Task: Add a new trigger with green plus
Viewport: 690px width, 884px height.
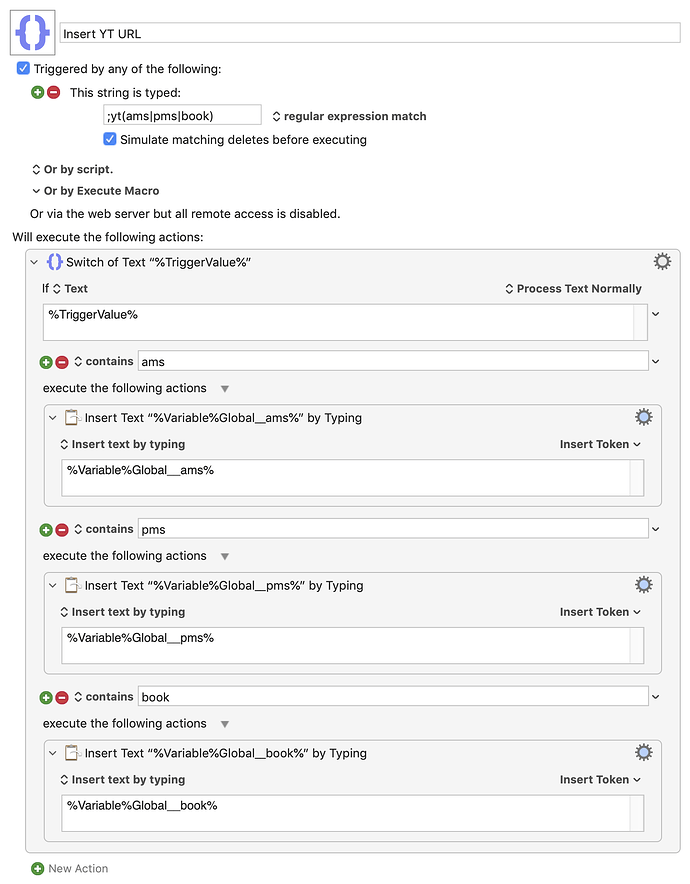Action: click(x=37, y=92)
